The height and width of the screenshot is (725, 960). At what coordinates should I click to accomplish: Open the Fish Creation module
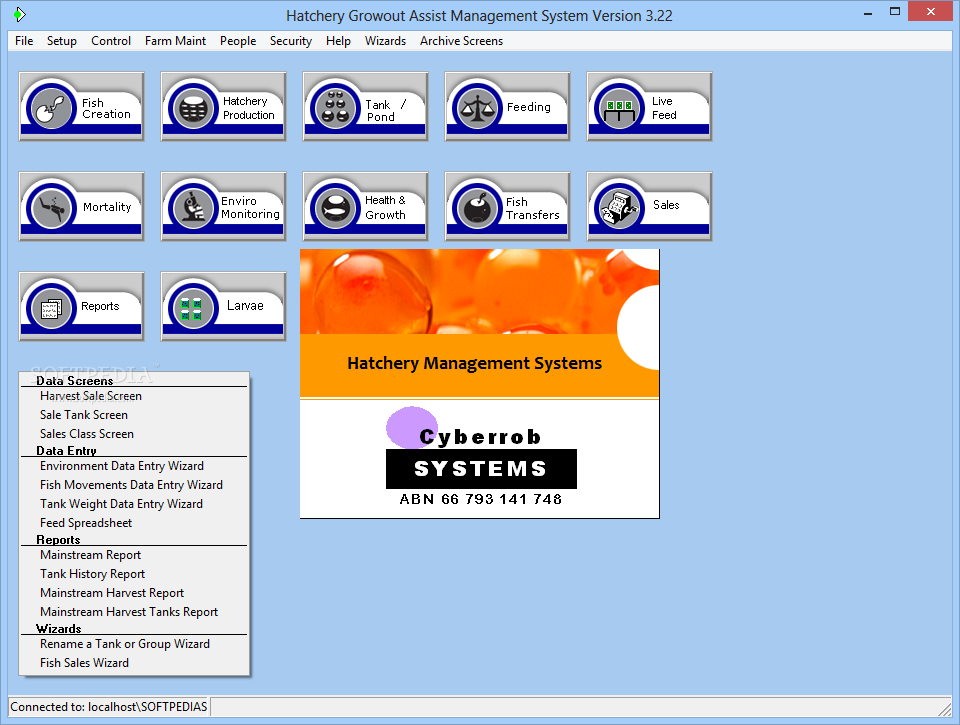81,107
